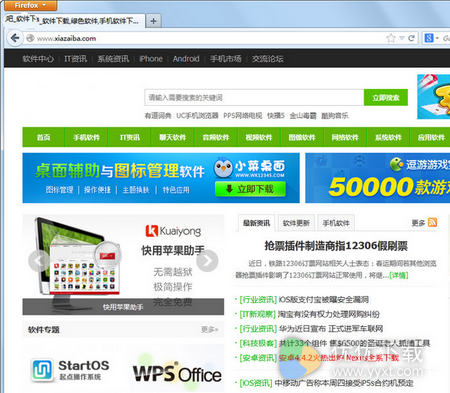Open the Firefox menu button

click(30, 5)
